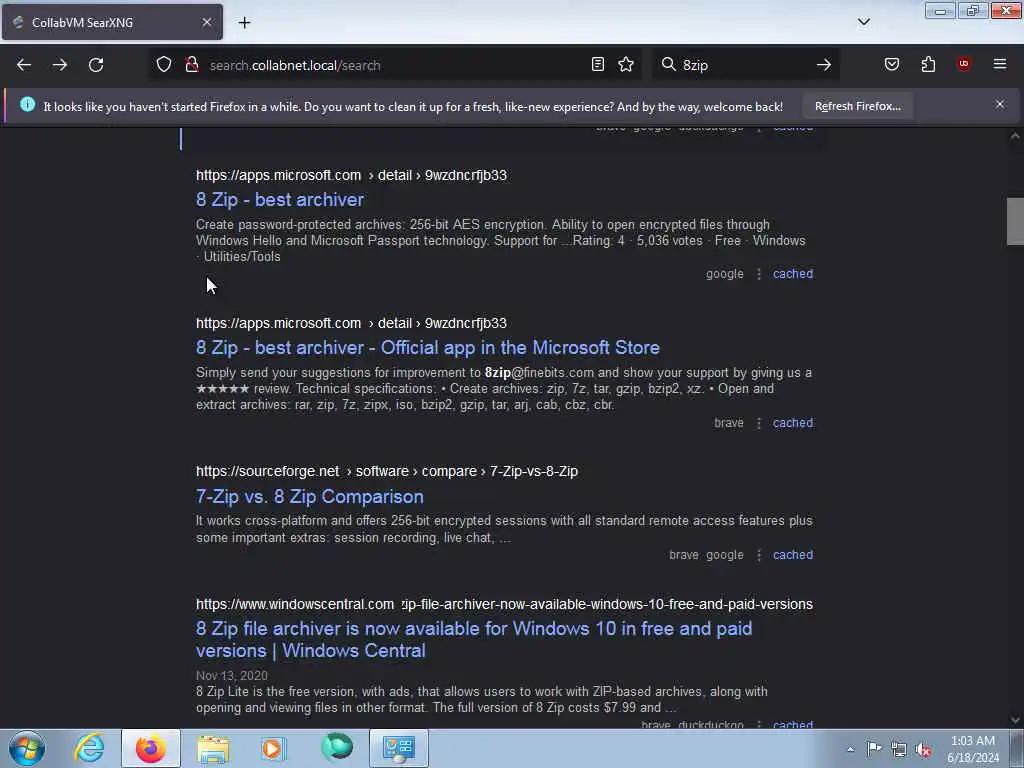Viewport: 1024px width, 768px height.
Task: Open control panel app in taskbar
Action: point(399,748)
